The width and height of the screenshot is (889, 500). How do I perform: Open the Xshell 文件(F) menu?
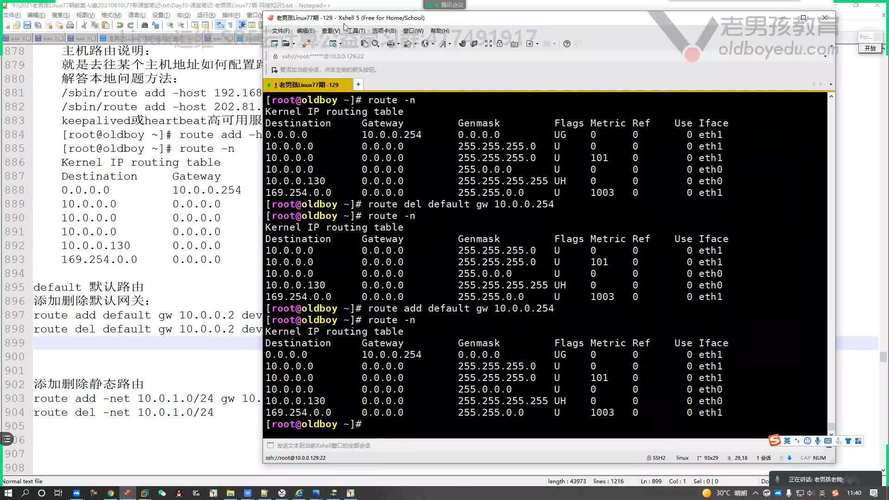281,31
